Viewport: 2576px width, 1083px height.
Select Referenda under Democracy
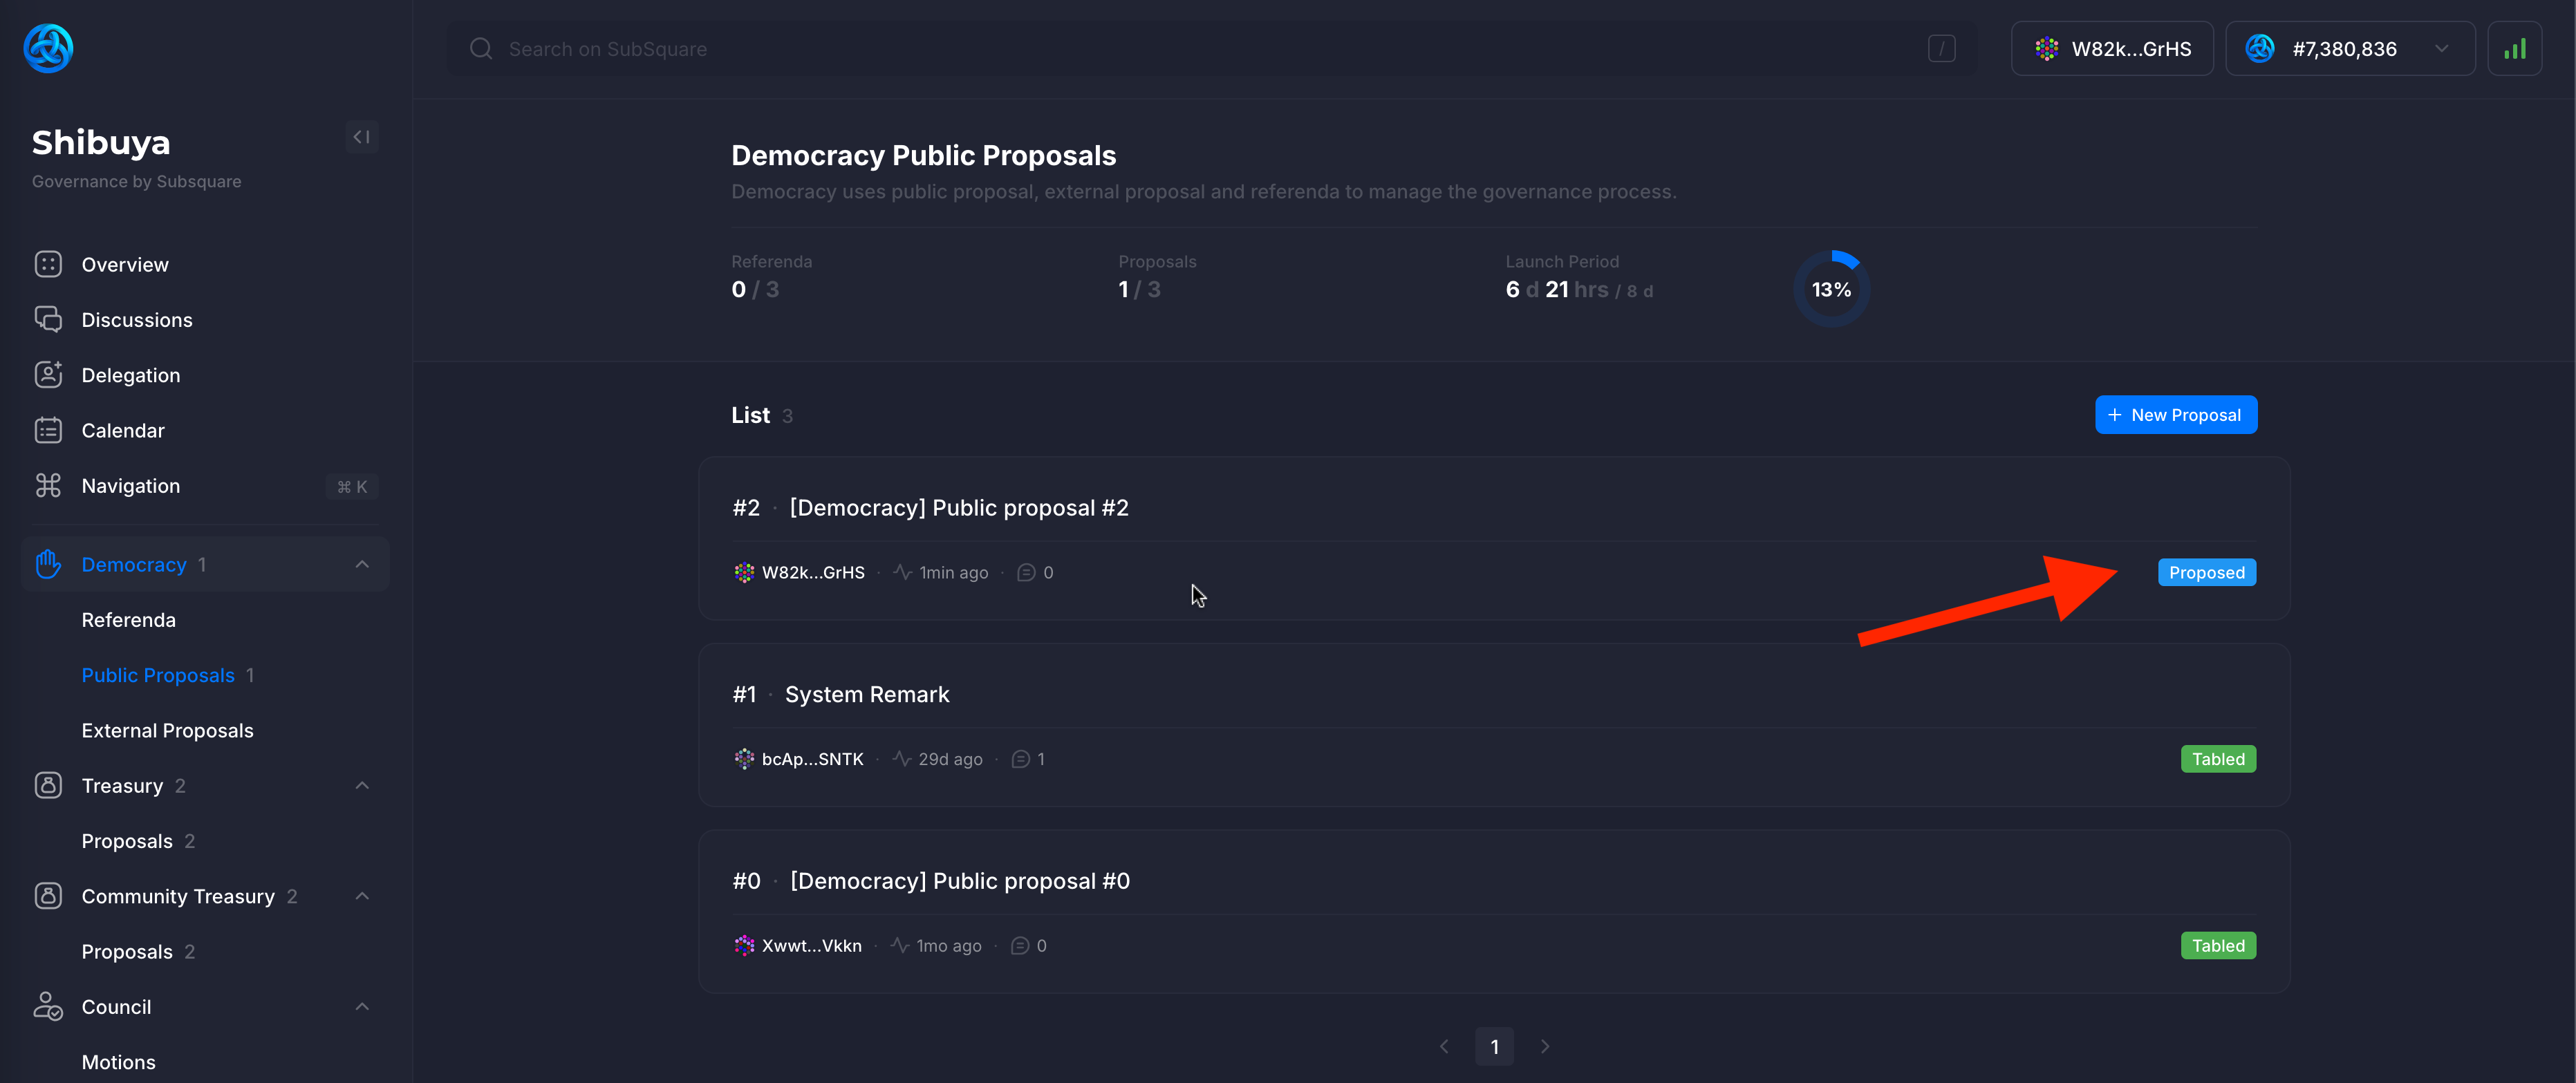click(x=128, y=620)
